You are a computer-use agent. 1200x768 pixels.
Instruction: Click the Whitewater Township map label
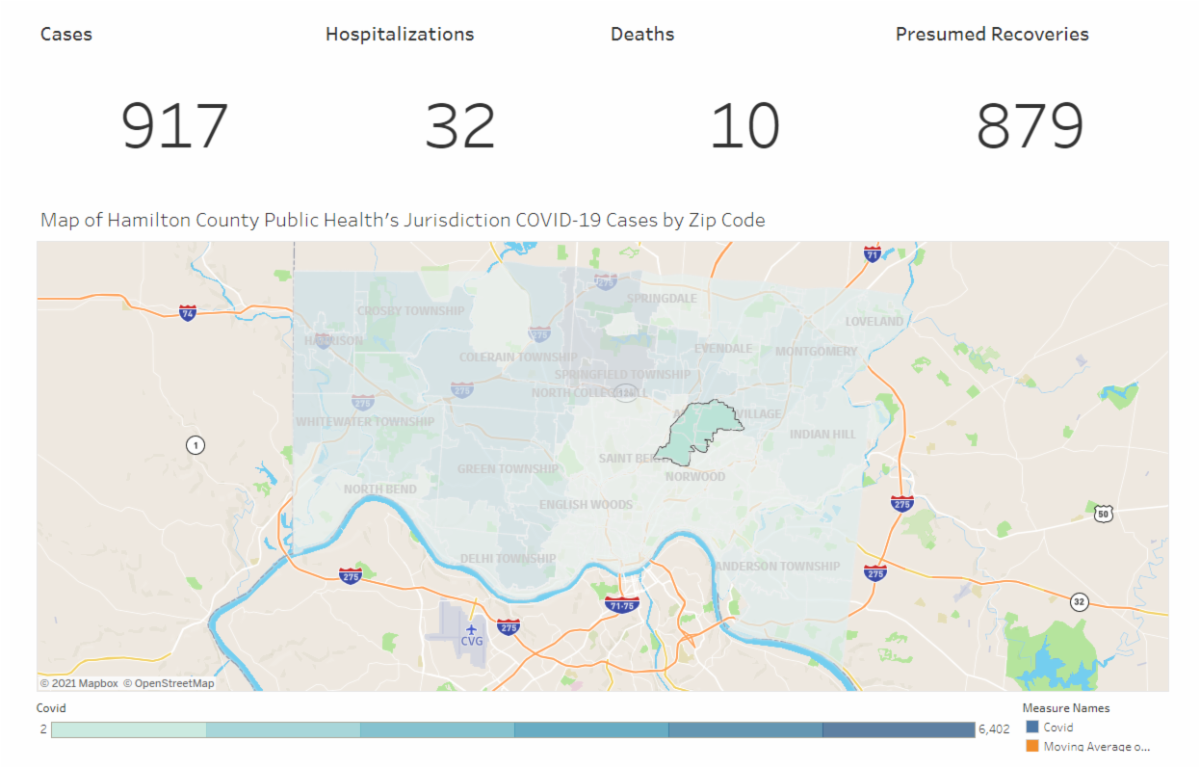click(x=365, y=422)
